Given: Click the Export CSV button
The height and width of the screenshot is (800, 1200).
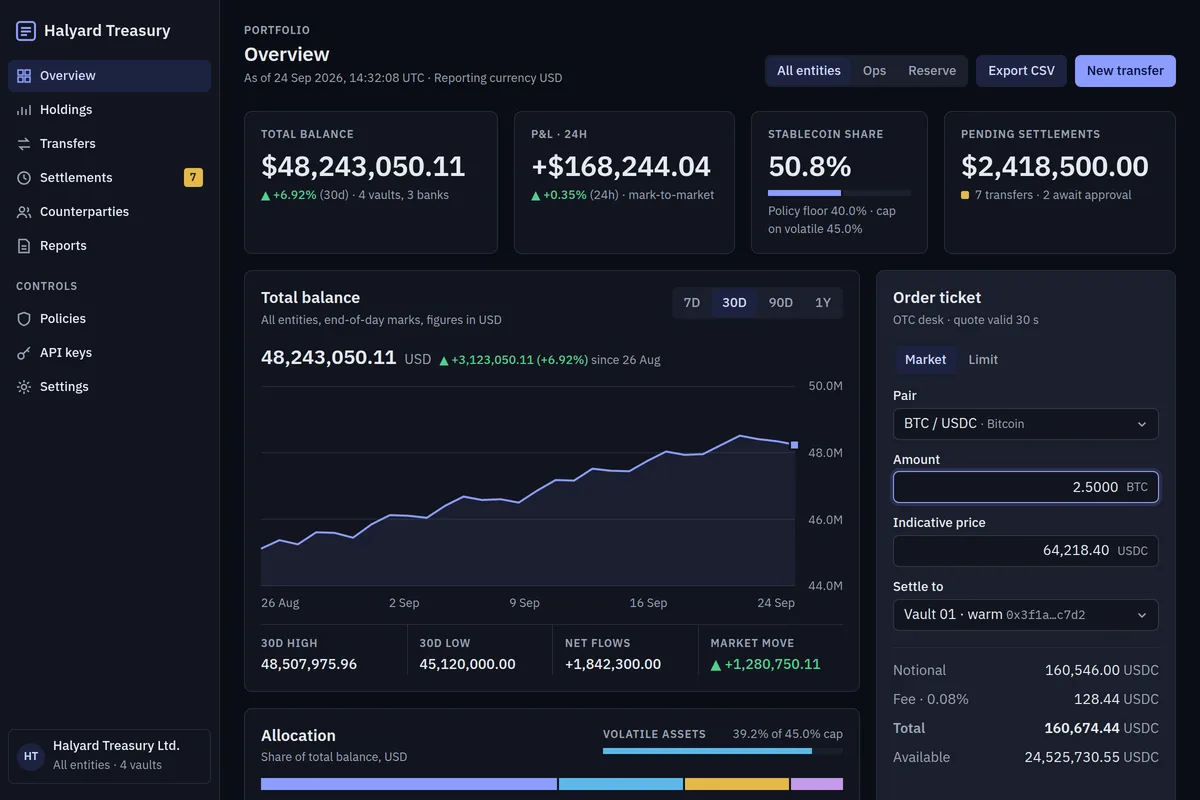Looking at the screenshot, I should point(1021,71).
